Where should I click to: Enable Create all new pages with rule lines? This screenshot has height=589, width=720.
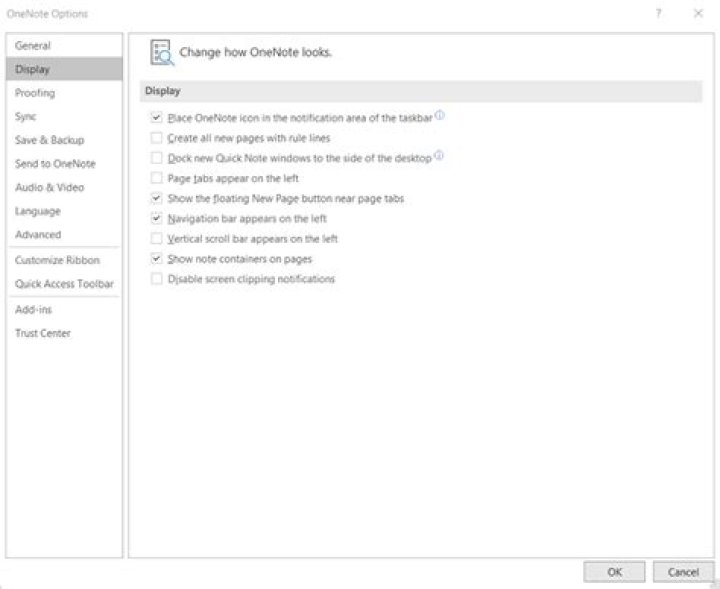point(157,138)
